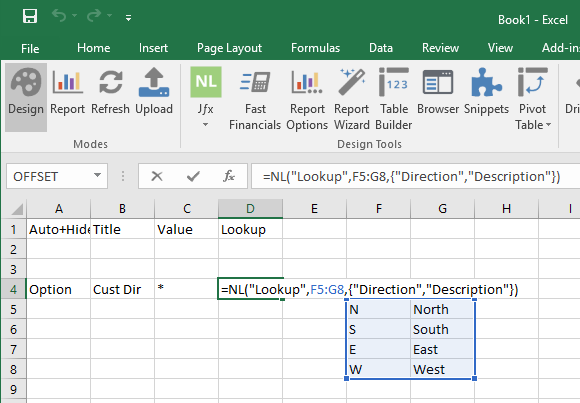Click the cell containing North

(442, 309)
